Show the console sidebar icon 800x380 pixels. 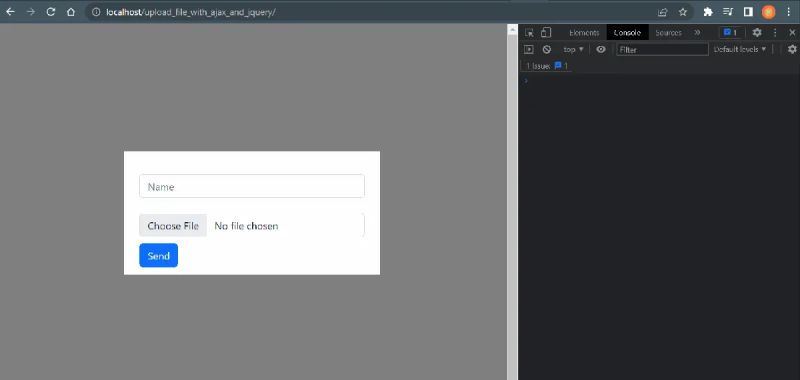point(529,49)
